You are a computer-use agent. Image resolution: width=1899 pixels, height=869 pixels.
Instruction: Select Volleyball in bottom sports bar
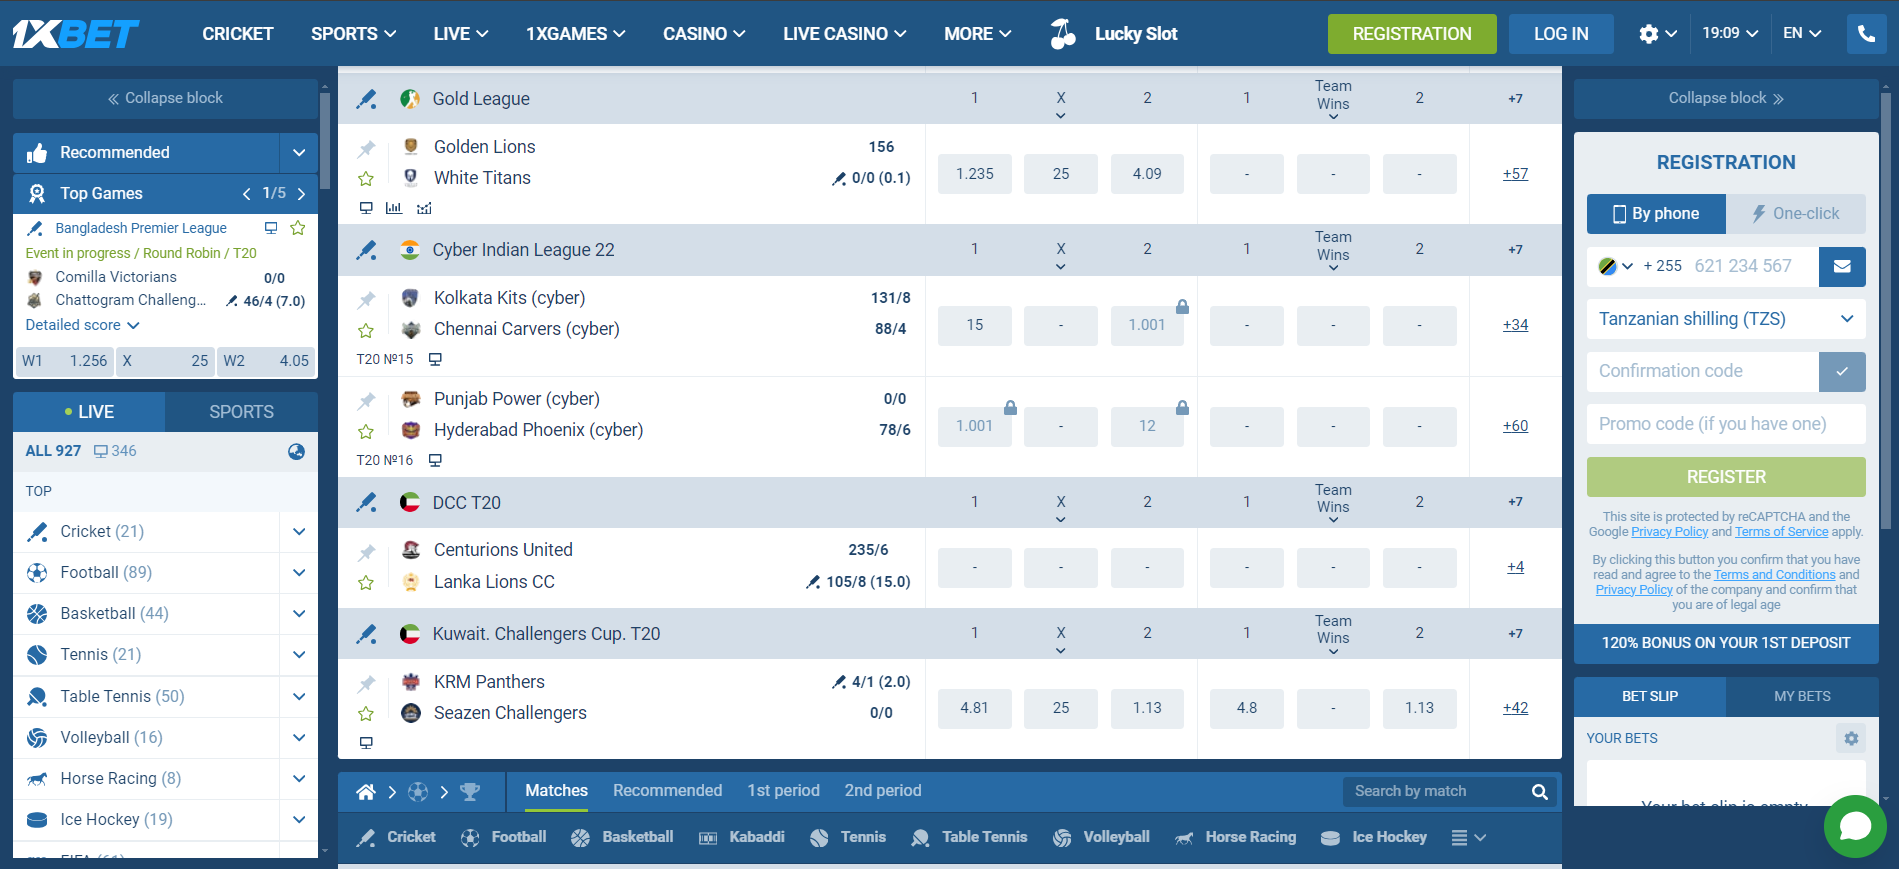tap(1101, 837)
